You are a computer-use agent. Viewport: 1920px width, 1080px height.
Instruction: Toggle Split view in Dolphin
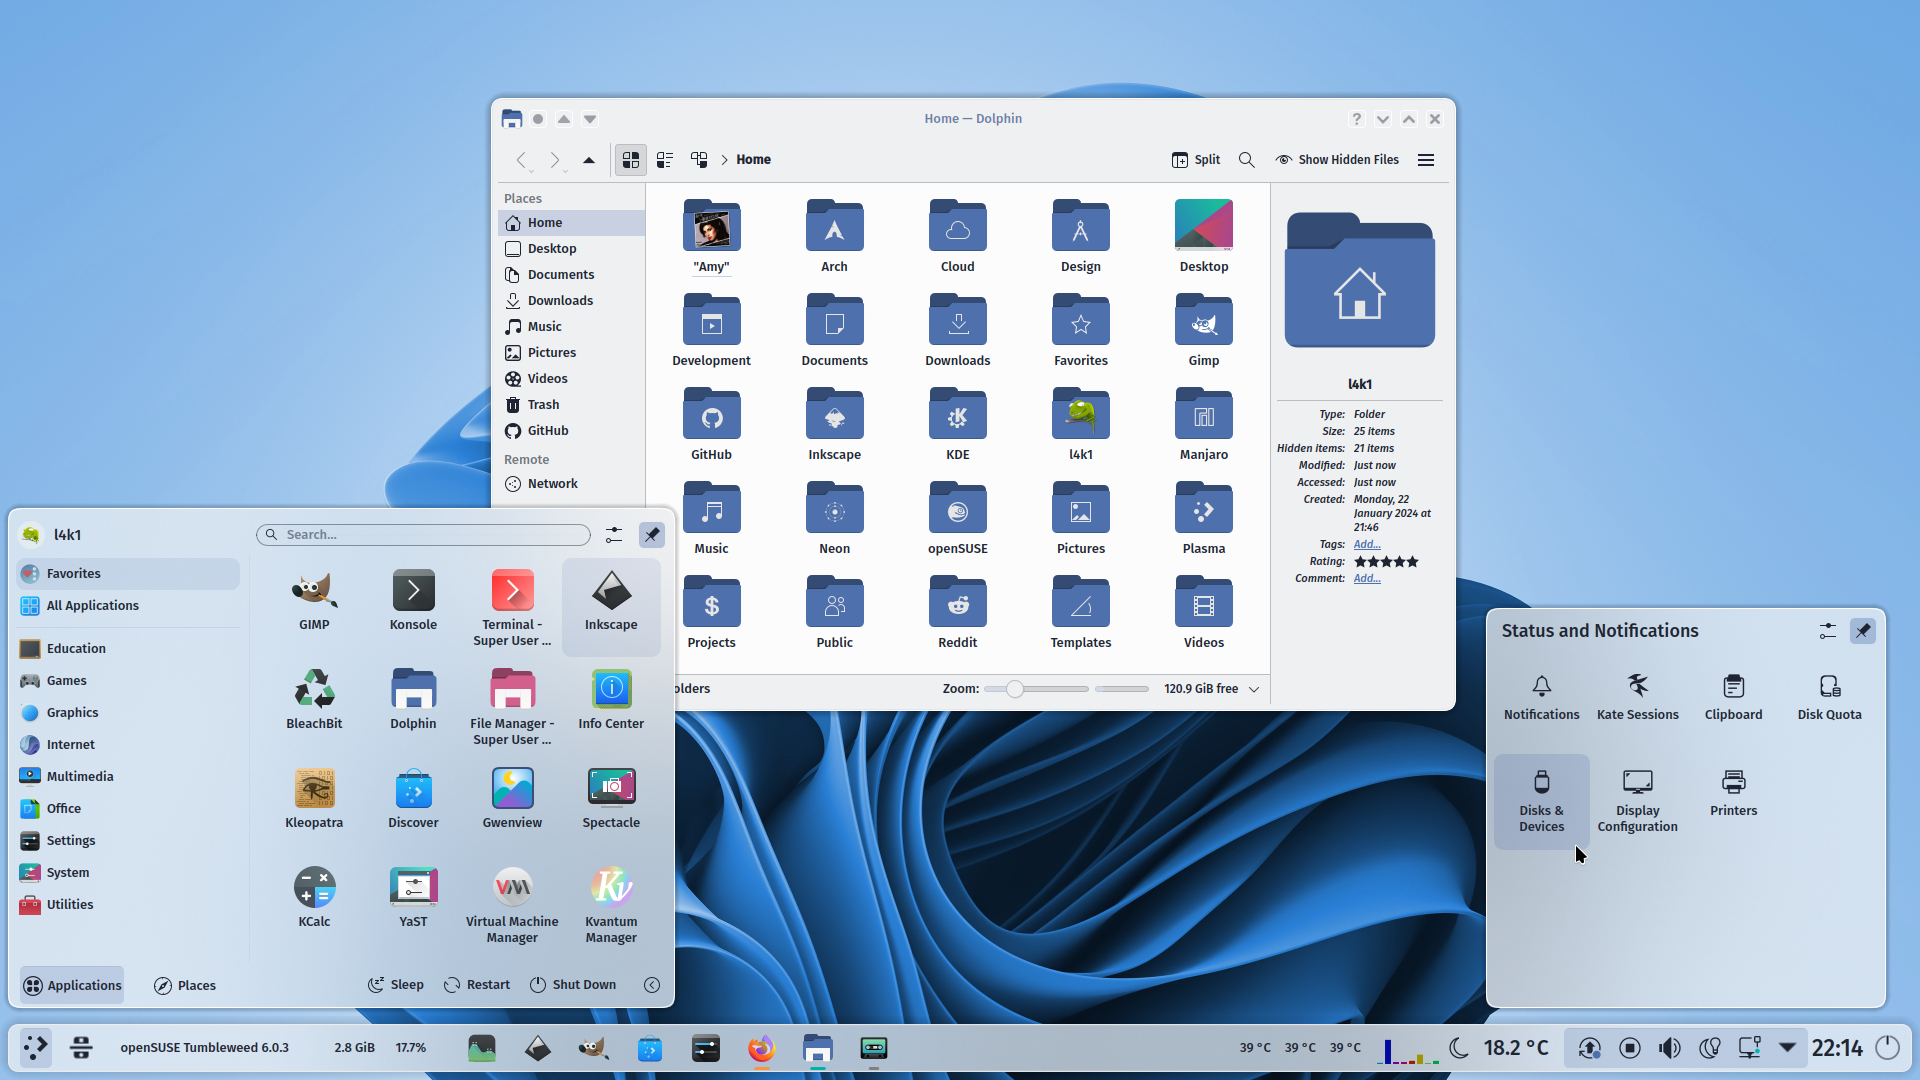coord(1196,159)
